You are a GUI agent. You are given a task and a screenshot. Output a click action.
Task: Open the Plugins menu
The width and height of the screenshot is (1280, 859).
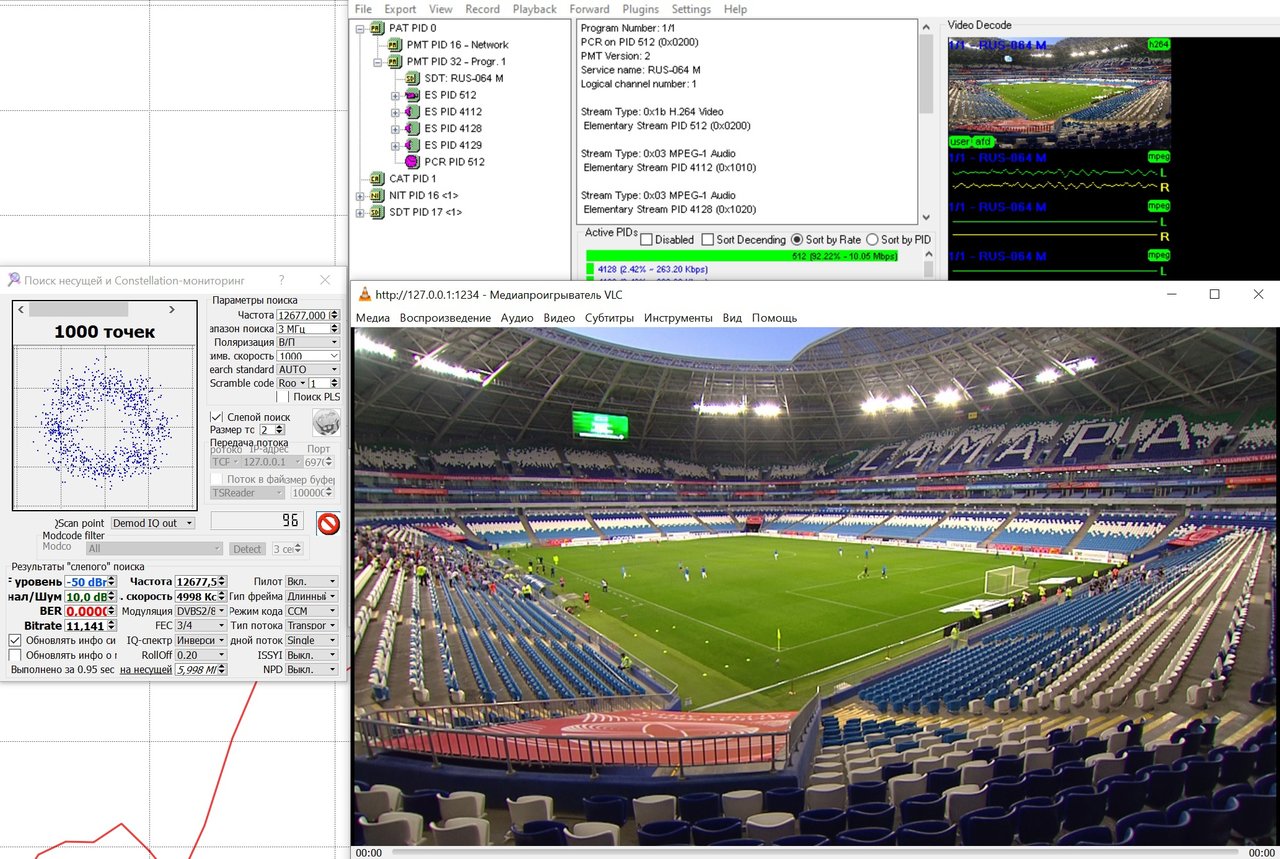point(641,9)
